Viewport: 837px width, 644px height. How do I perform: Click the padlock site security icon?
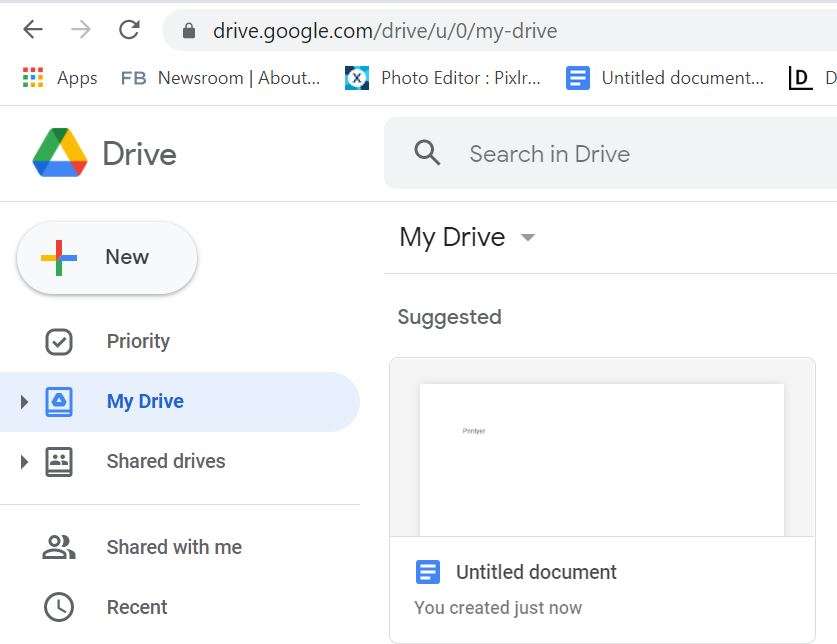[188, 30]
